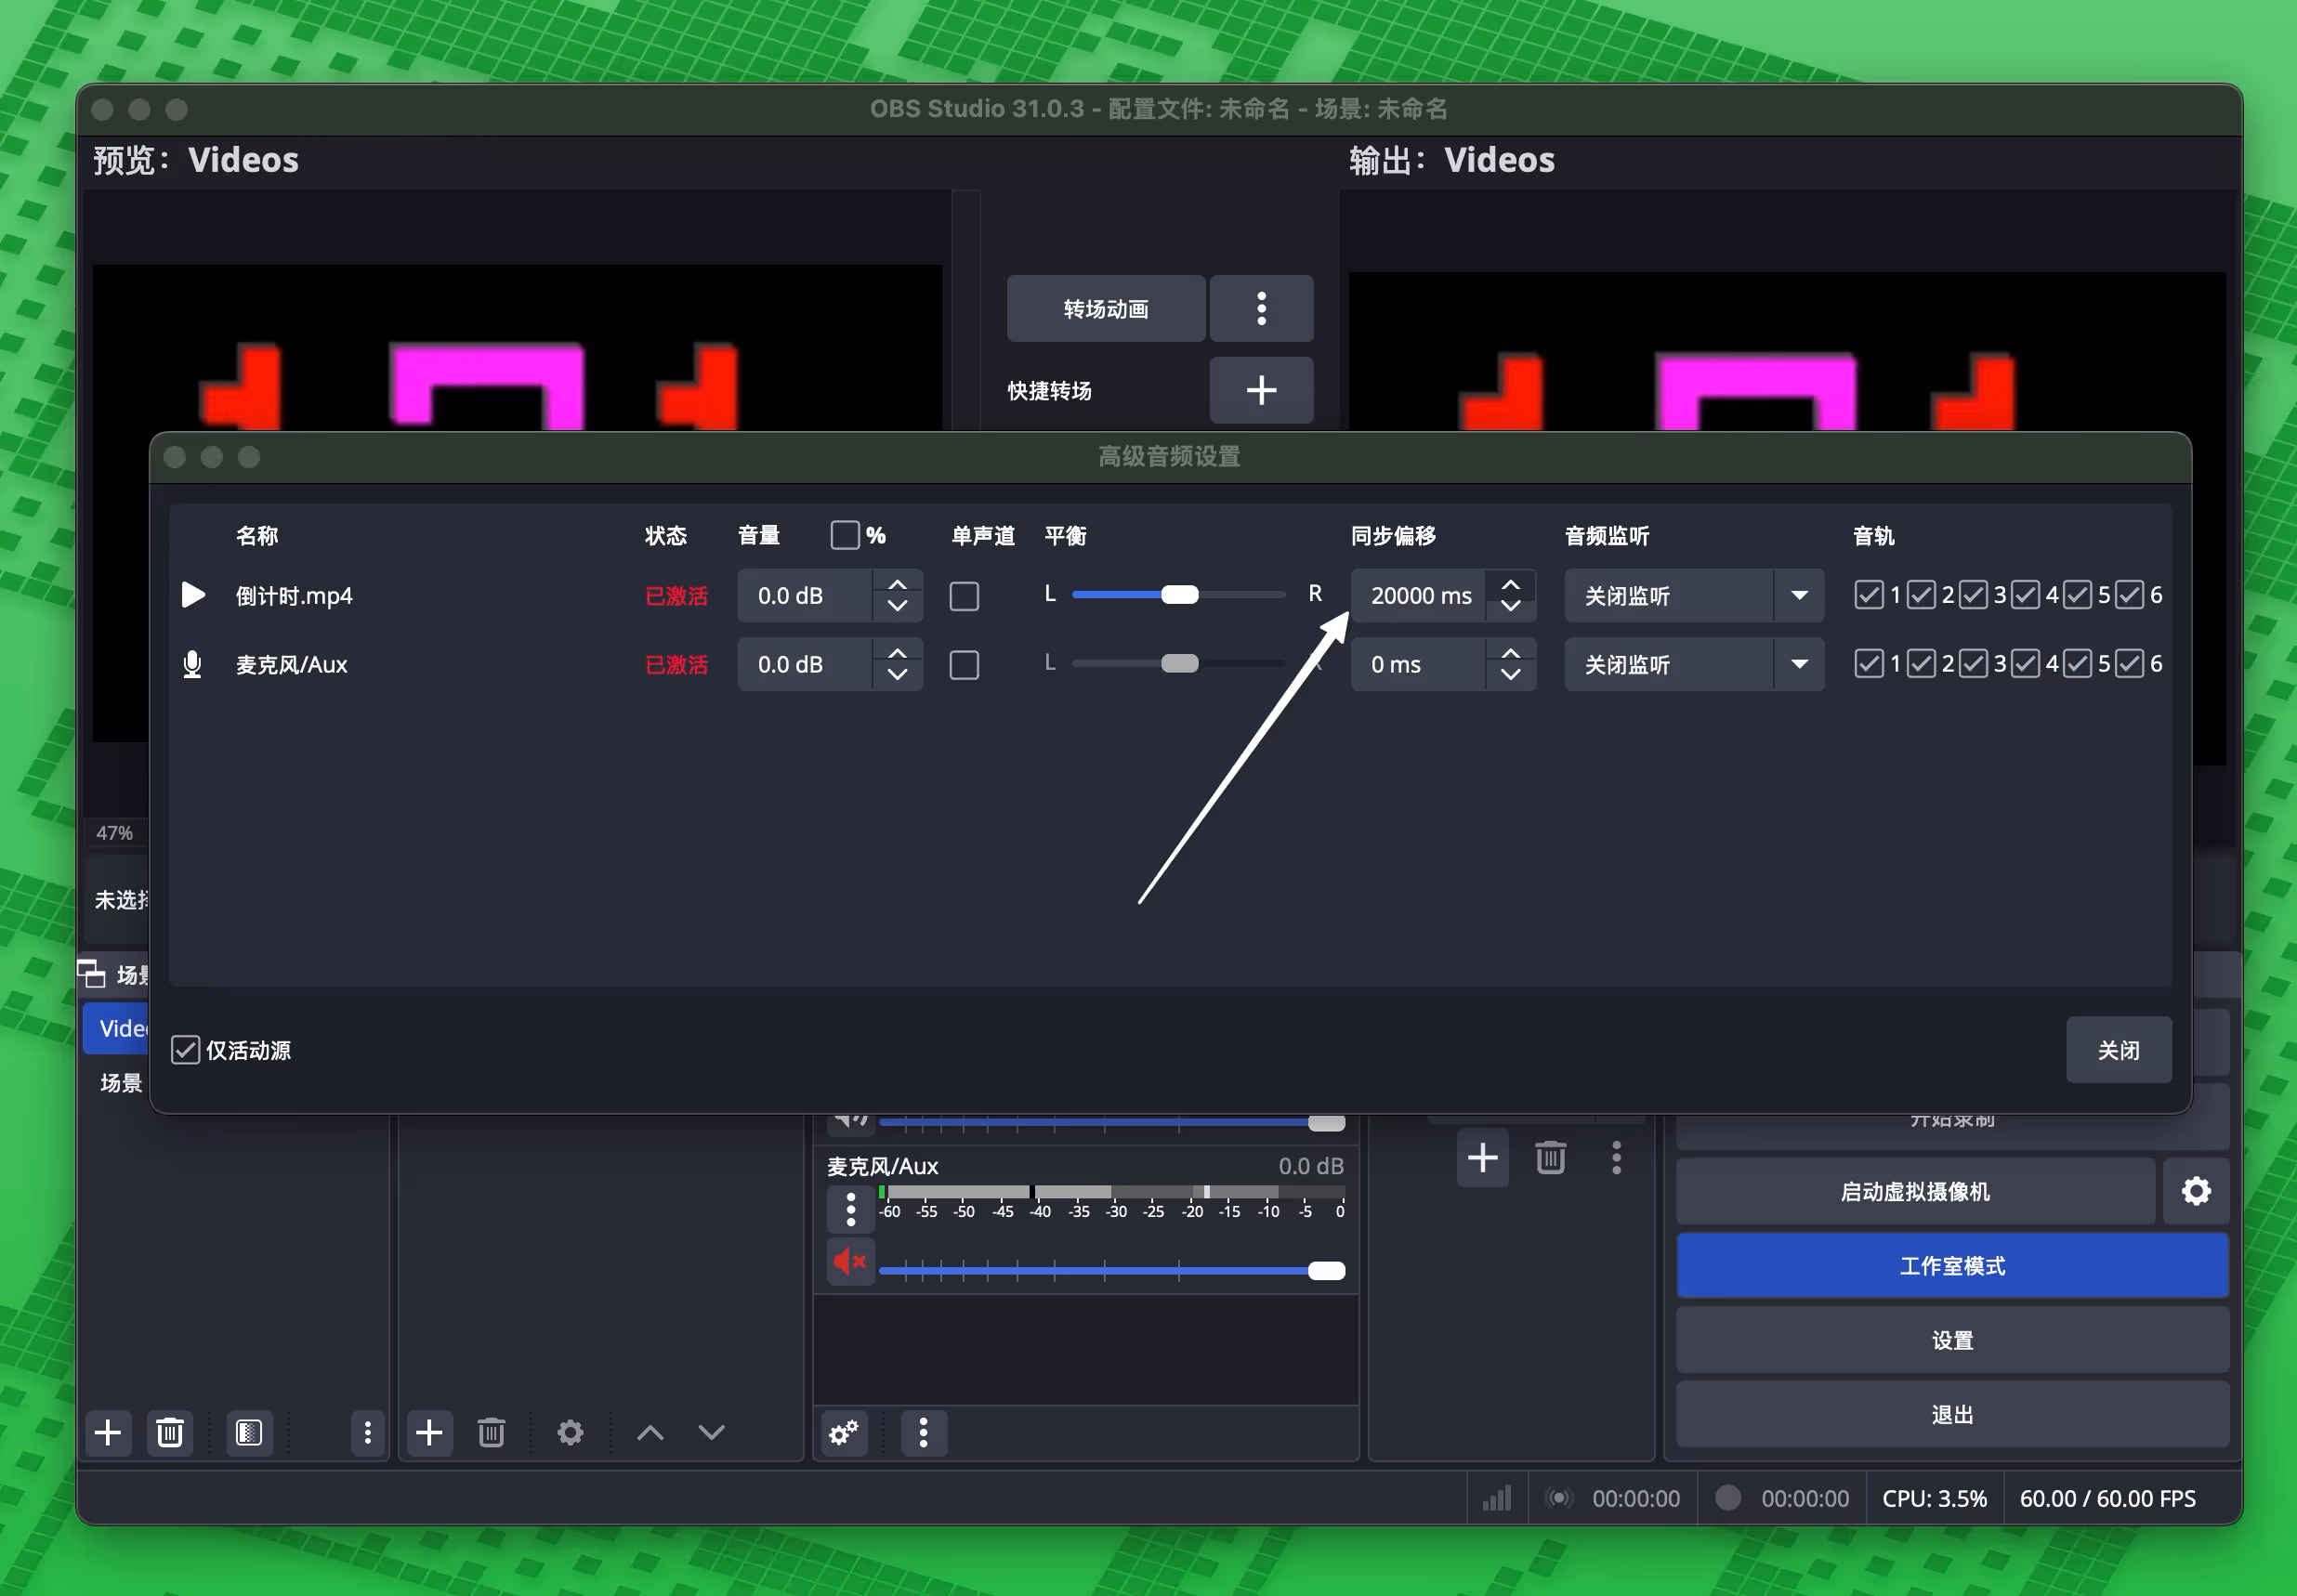Click the CPU: 3.5% status text
The width and height of the screenshot is (2297, 1596).
[1934, 1498]
